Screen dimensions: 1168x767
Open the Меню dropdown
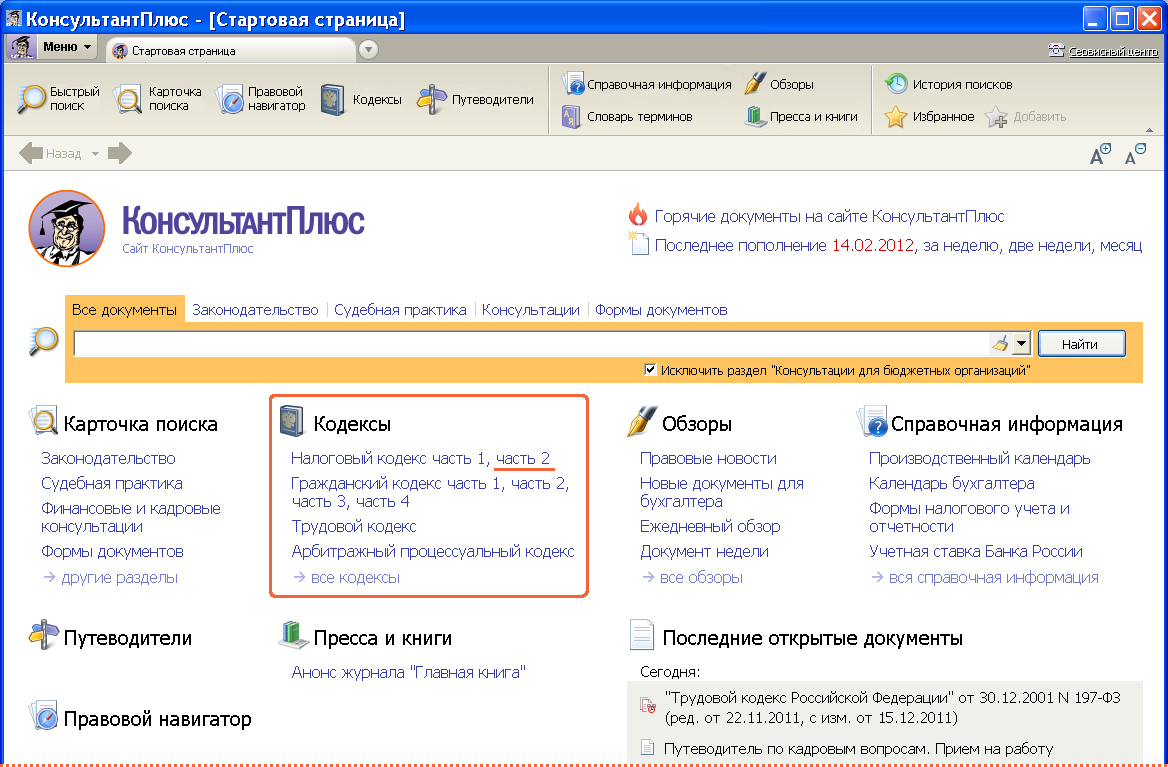click(x=66, y=47)
